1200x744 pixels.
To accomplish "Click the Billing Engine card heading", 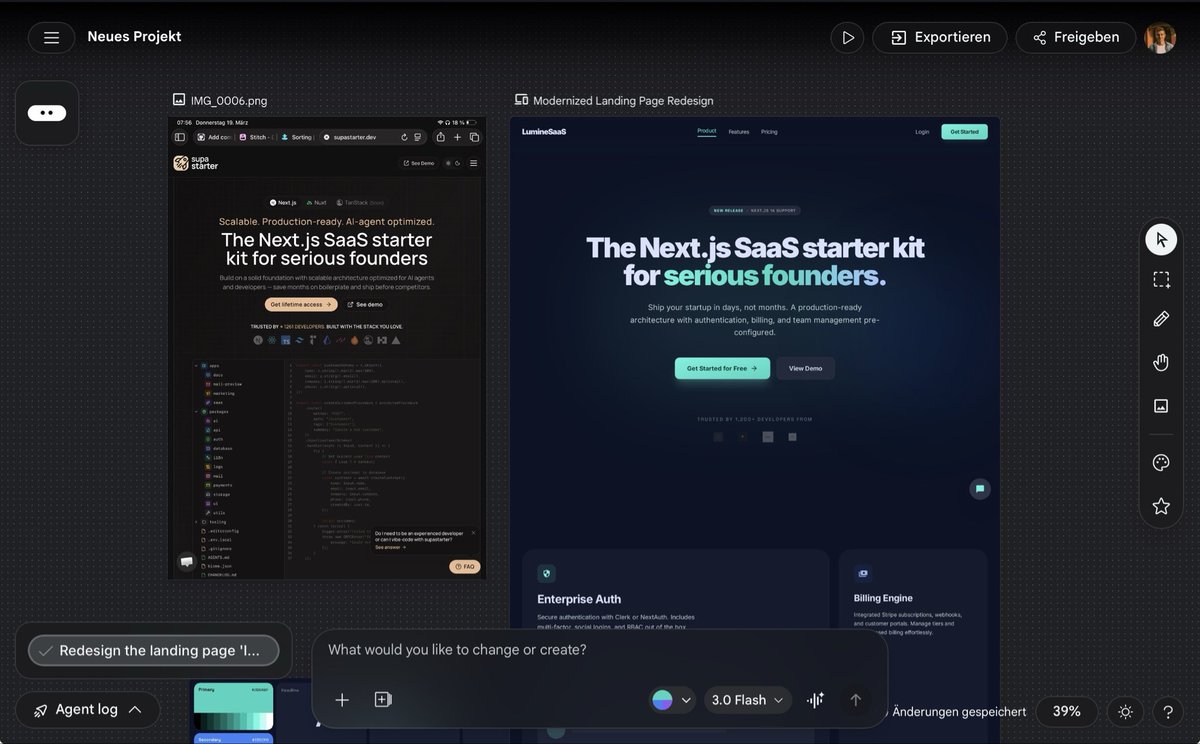I will click(x=883, y=598).
